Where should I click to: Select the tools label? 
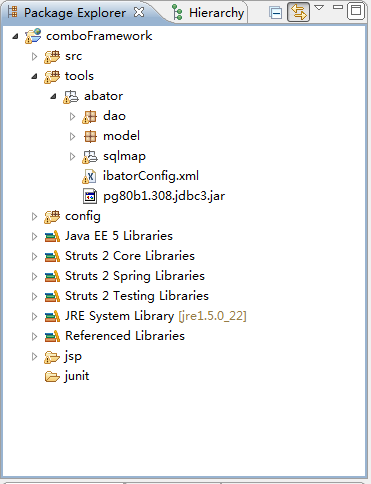pyautogui.click(x=79, y=76)
